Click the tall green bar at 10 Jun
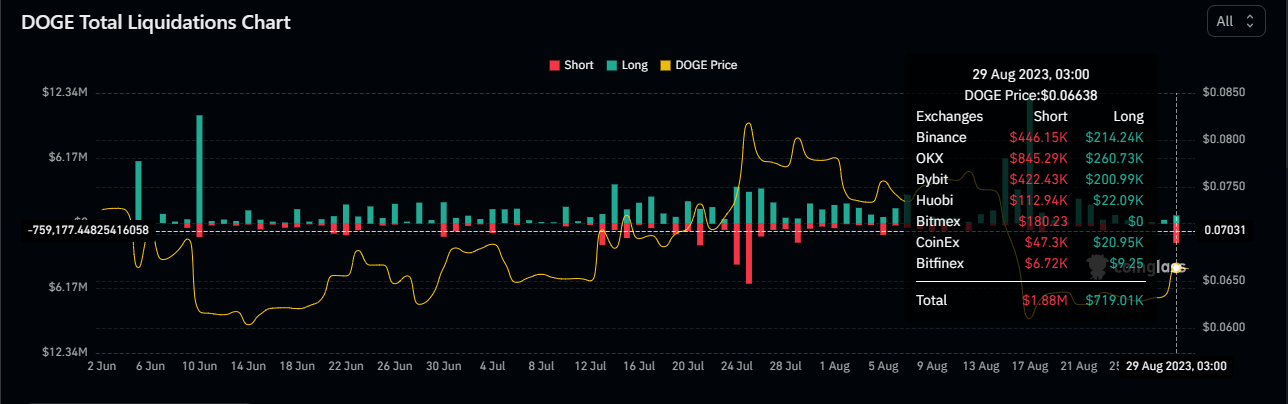Image resolution: width=1288 pixels, height=404 pixels. [200, 168]
